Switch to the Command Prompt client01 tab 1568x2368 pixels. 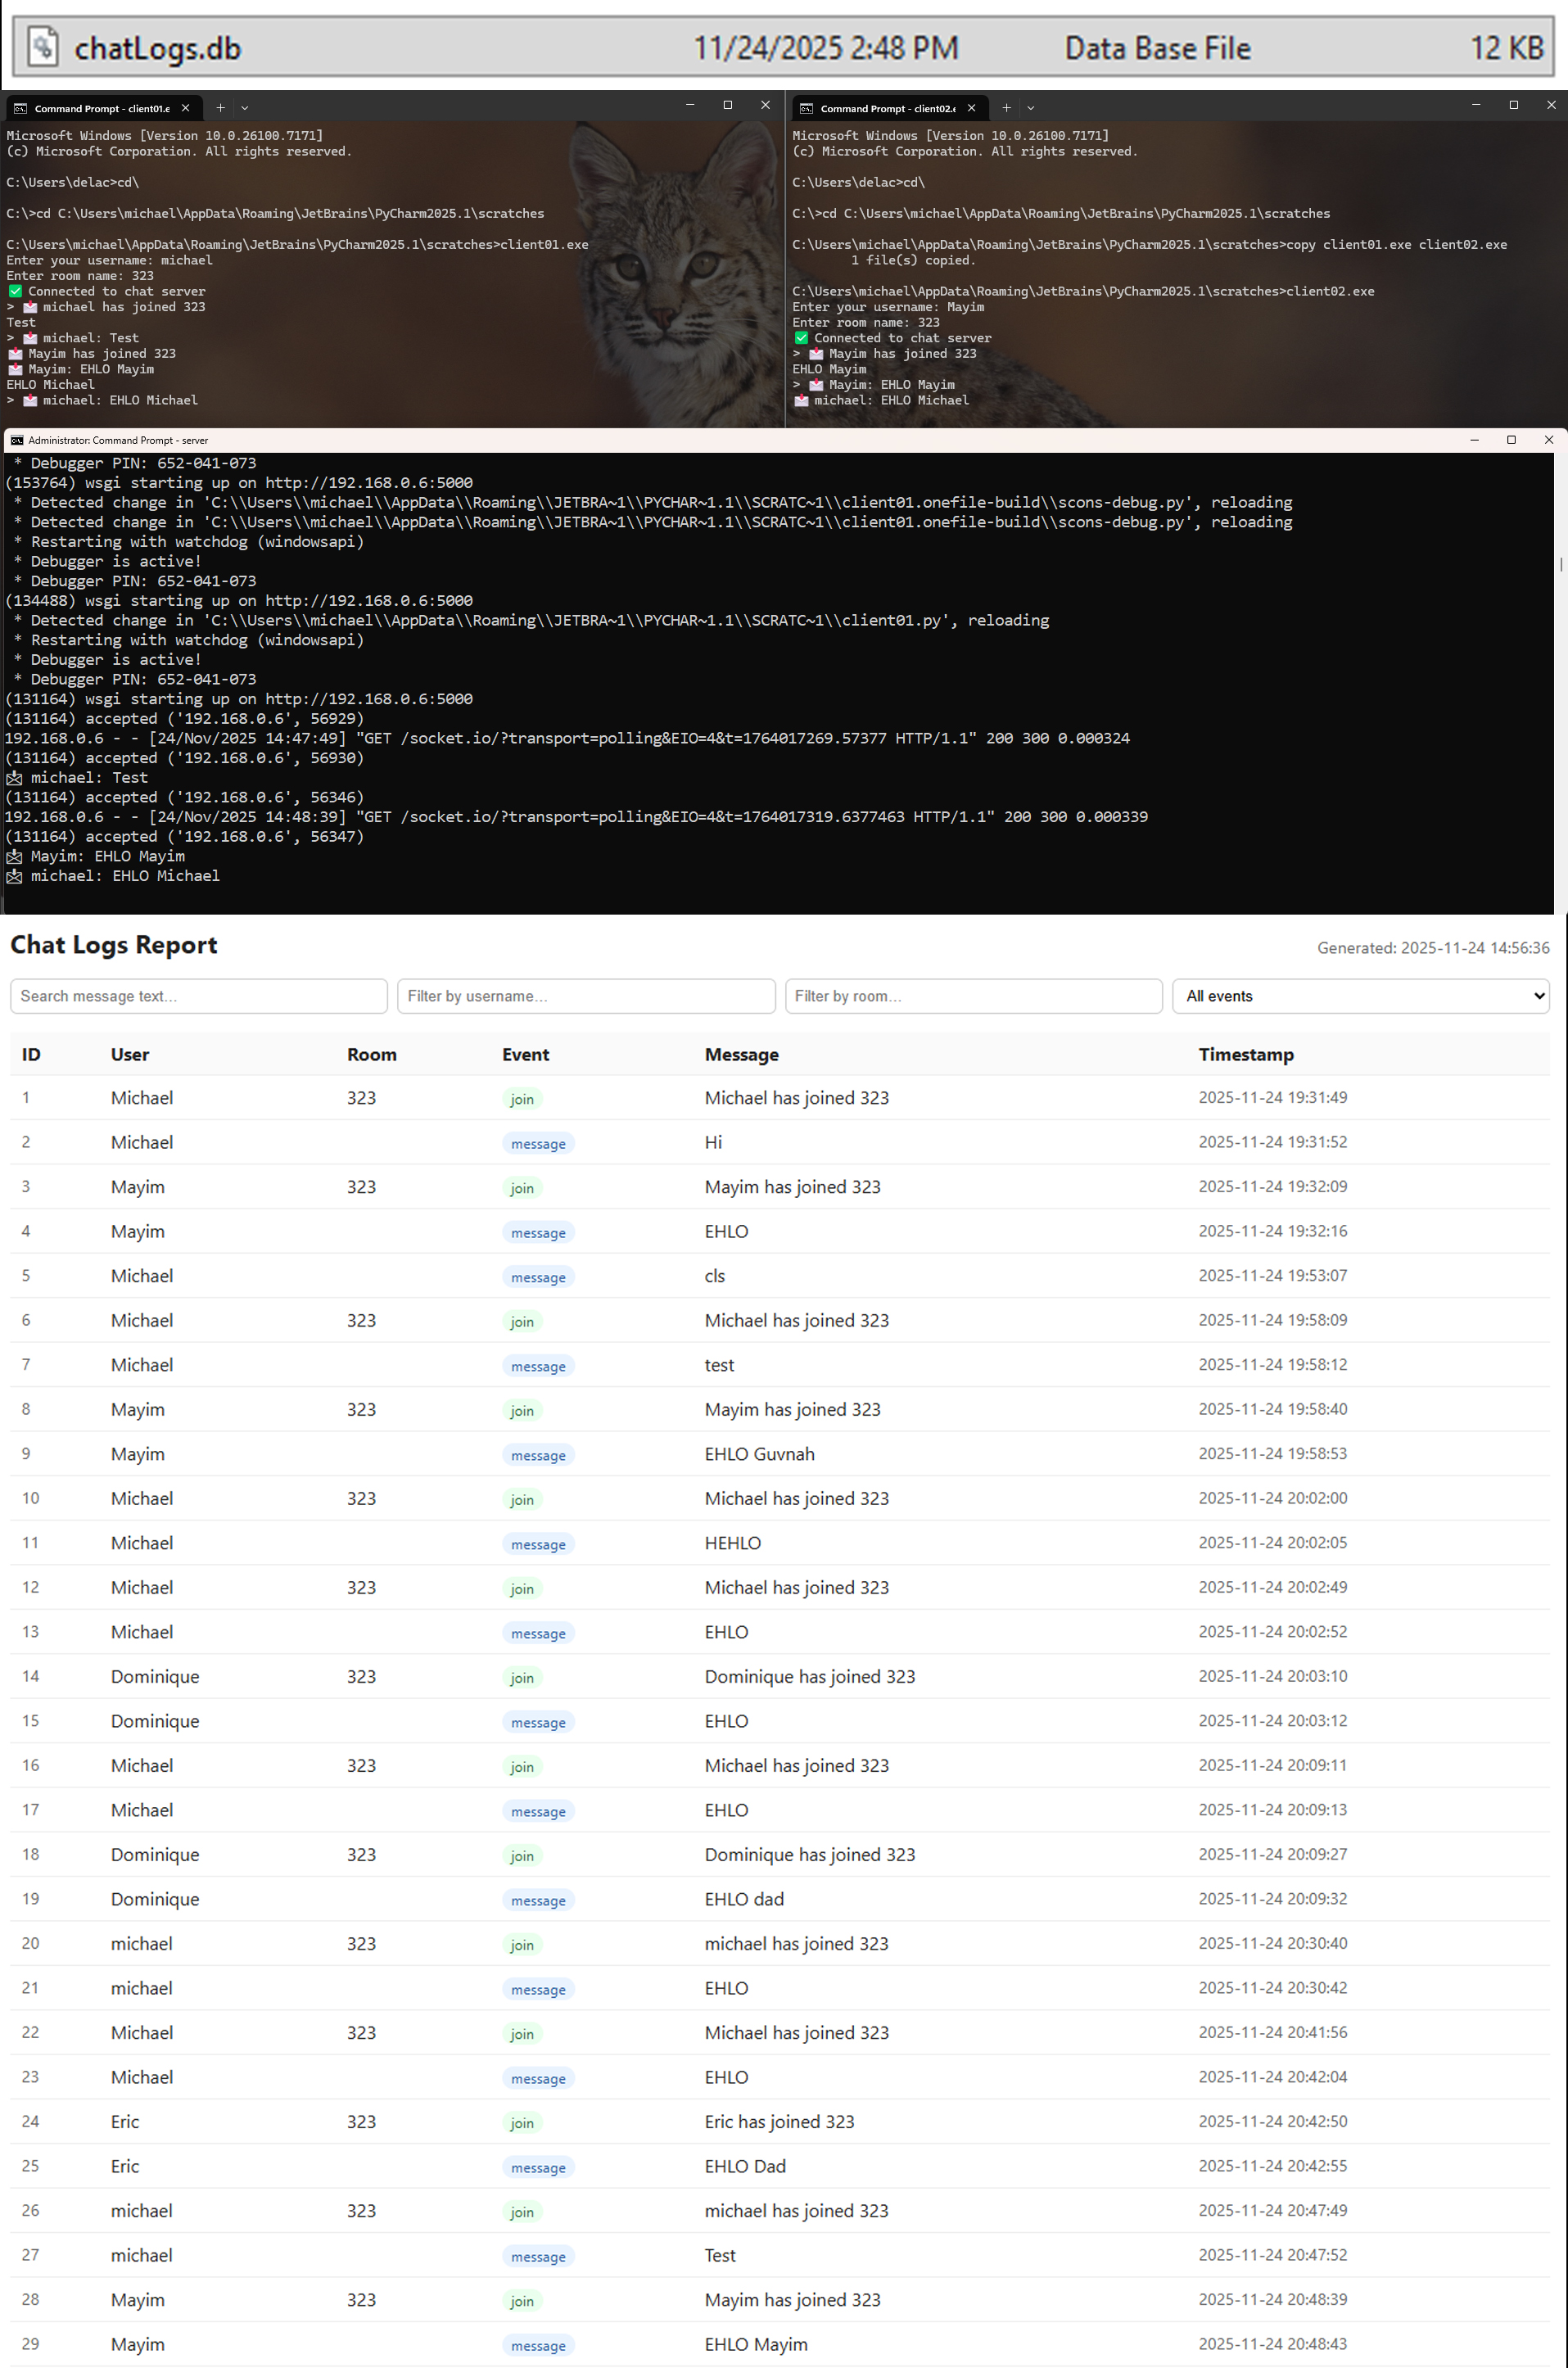tap(101, 108)
